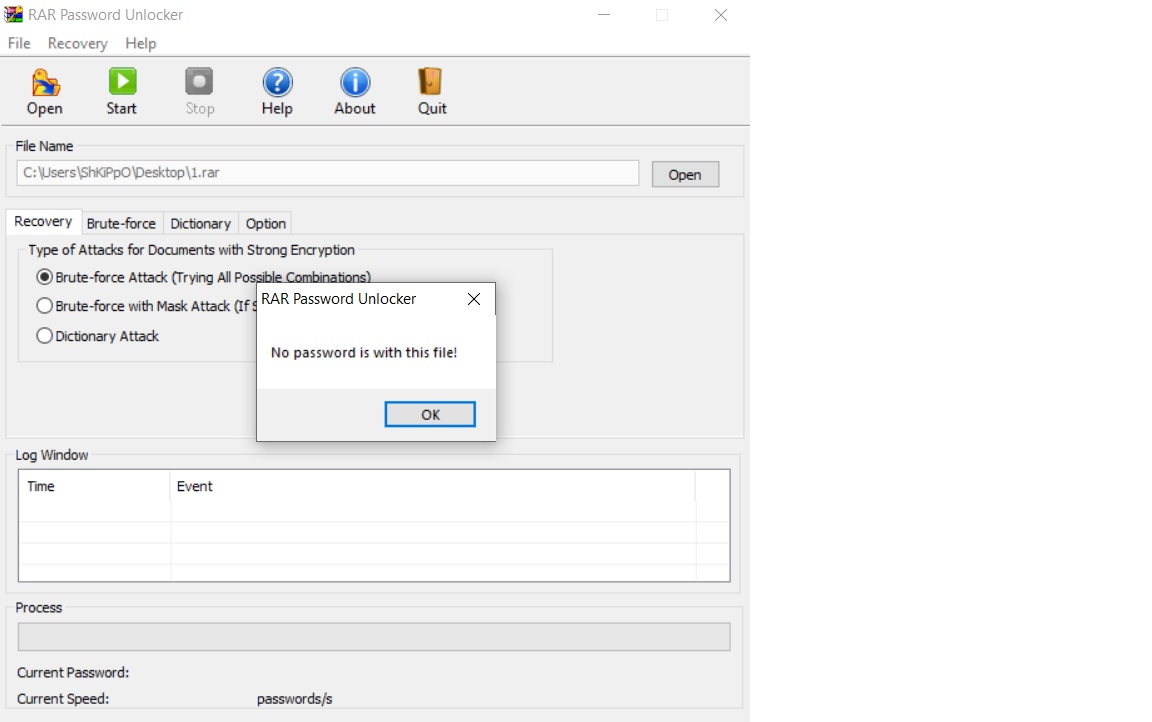Open the Help menu in the menu bar
Image resolution: width=1152 pixels, height=722 pixels.
click(x=140, y=43)
